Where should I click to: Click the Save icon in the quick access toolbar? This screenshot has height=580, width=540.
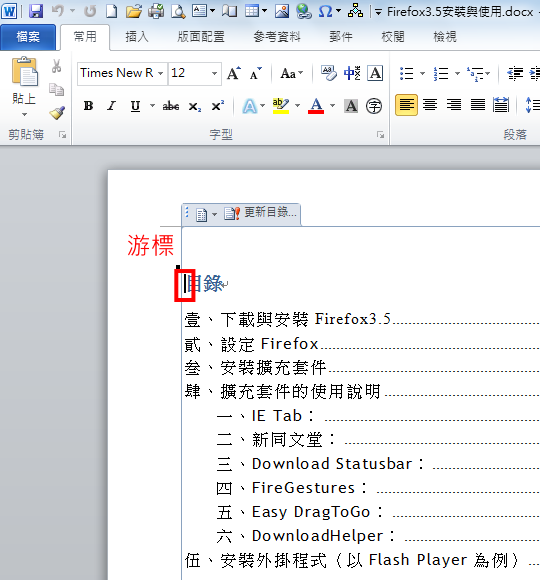tap(36, 11)
